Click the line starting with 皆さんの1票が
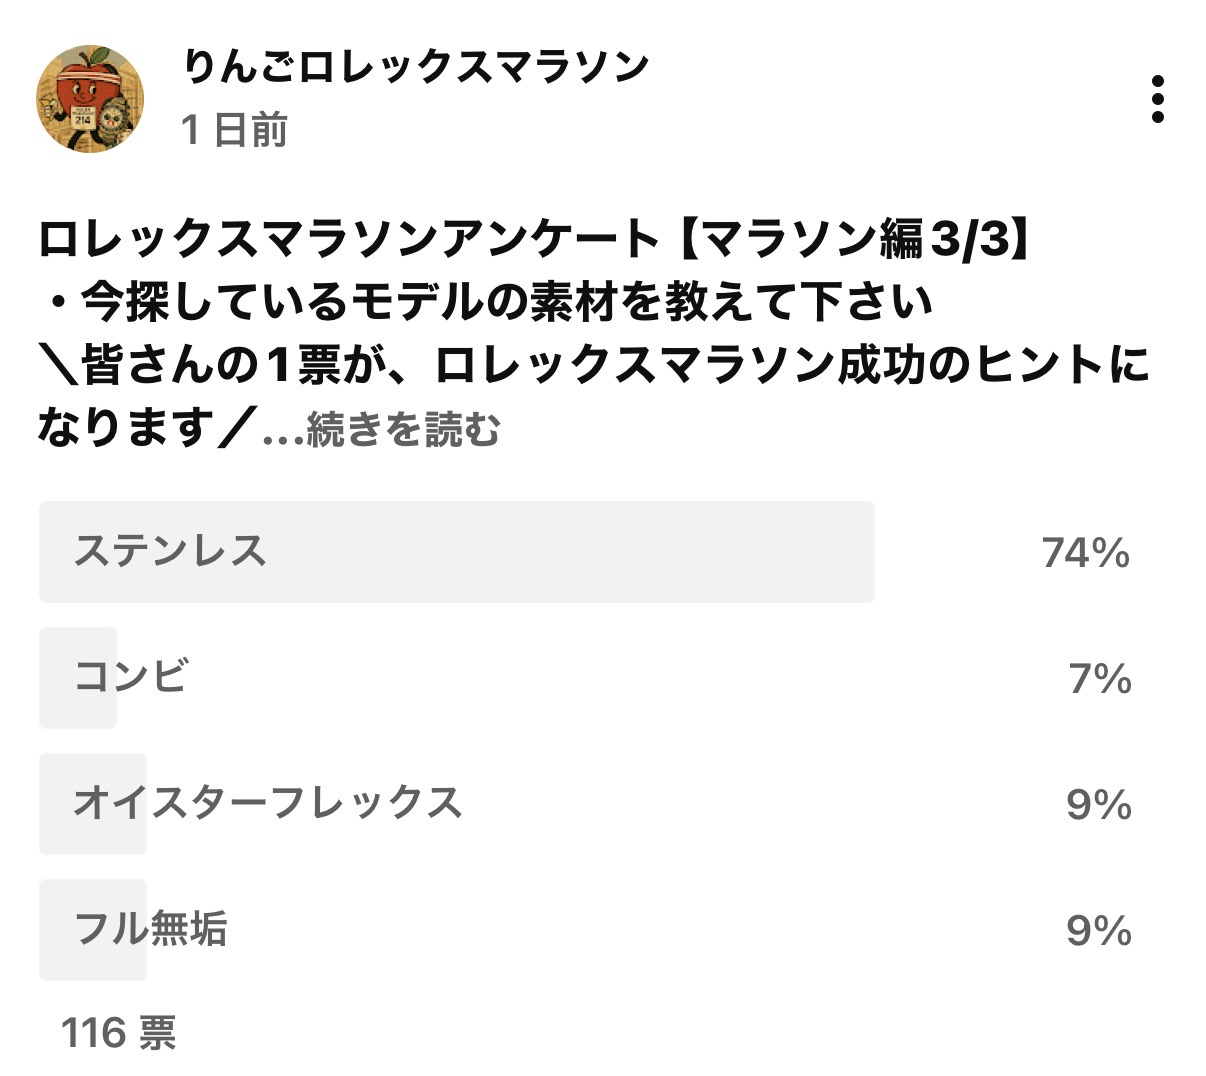The width and height of the screenshot is (1206, 1076). [x=594, y=366]
